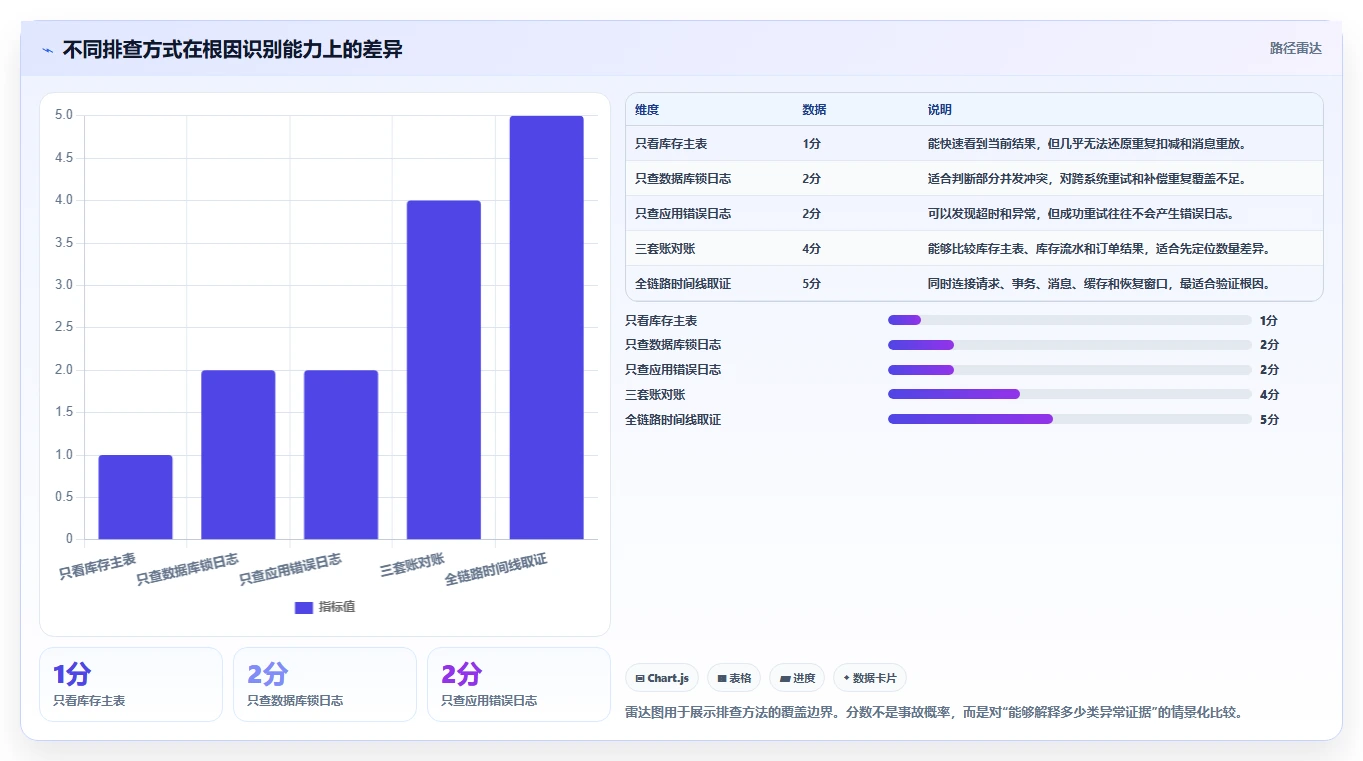
Task: Click the description starting 能够比较库存主表
Action: click(1099, 249)
